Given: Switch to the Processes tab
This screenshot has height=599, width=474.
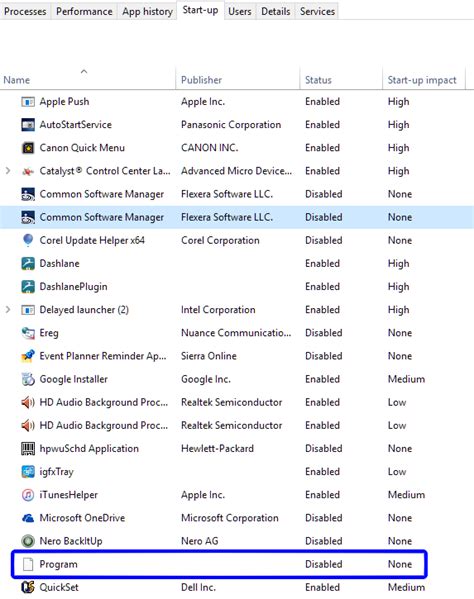Looking at the screenshot, I should (25, 11).
